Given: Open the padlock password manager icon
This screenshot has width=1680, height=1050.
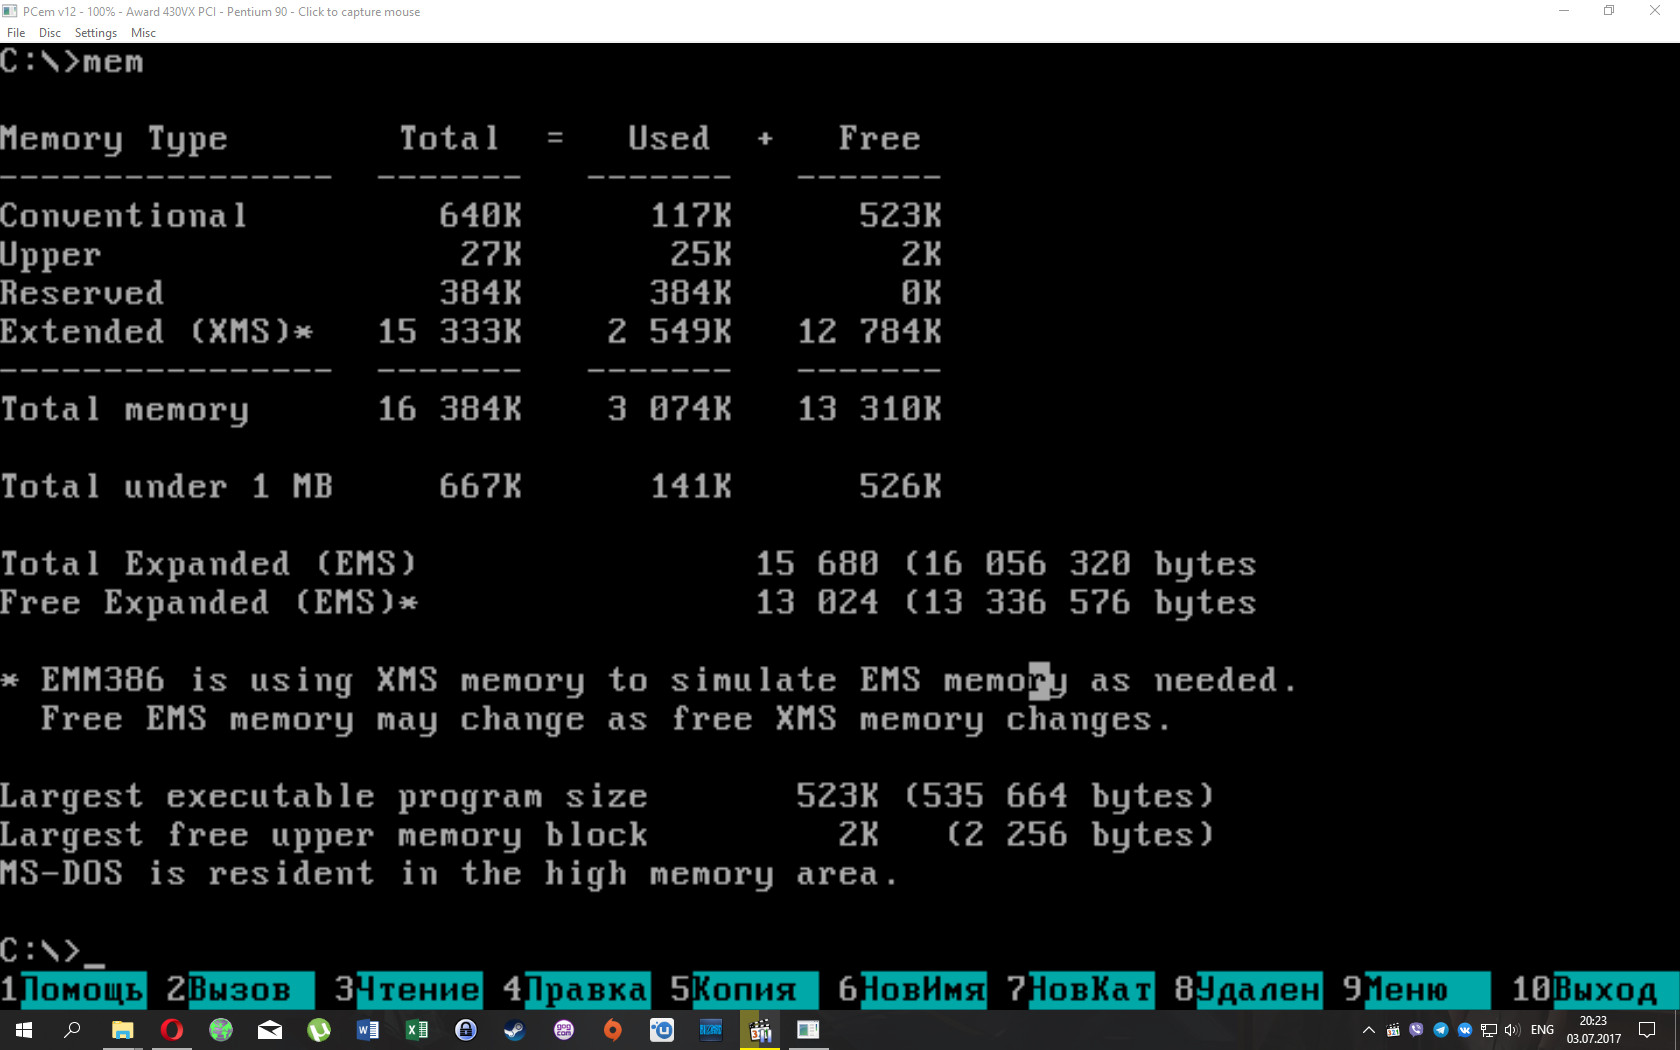Looking at the screenshot, I should [x=465, y=1030].
